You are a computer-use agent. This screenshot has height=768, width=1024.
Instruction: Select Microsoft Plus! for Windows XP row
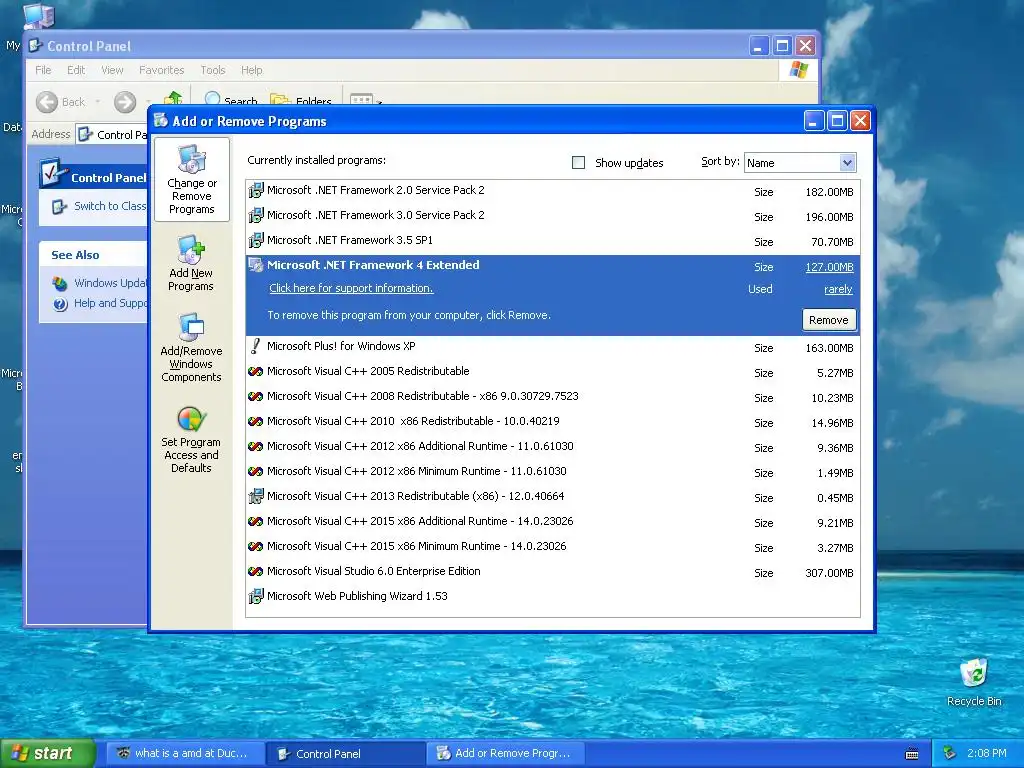(x=552, y=347)
